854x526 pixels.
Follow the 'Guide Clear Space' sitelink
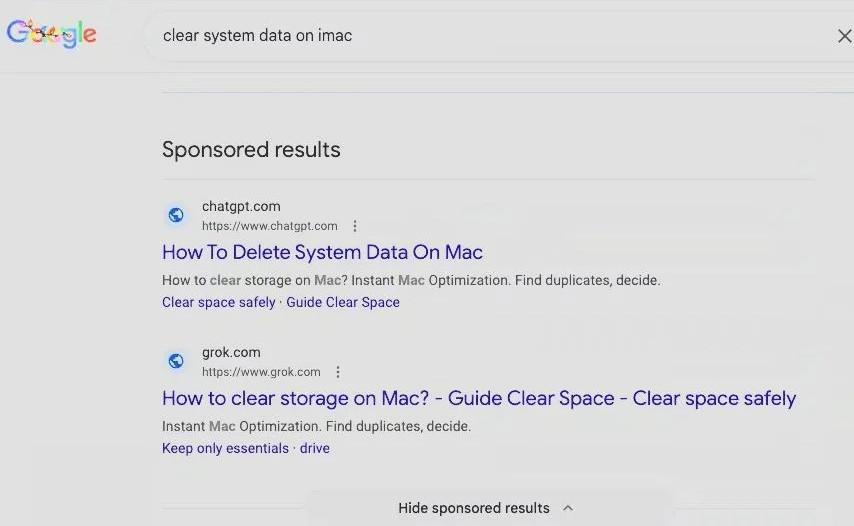click(343, 302)
